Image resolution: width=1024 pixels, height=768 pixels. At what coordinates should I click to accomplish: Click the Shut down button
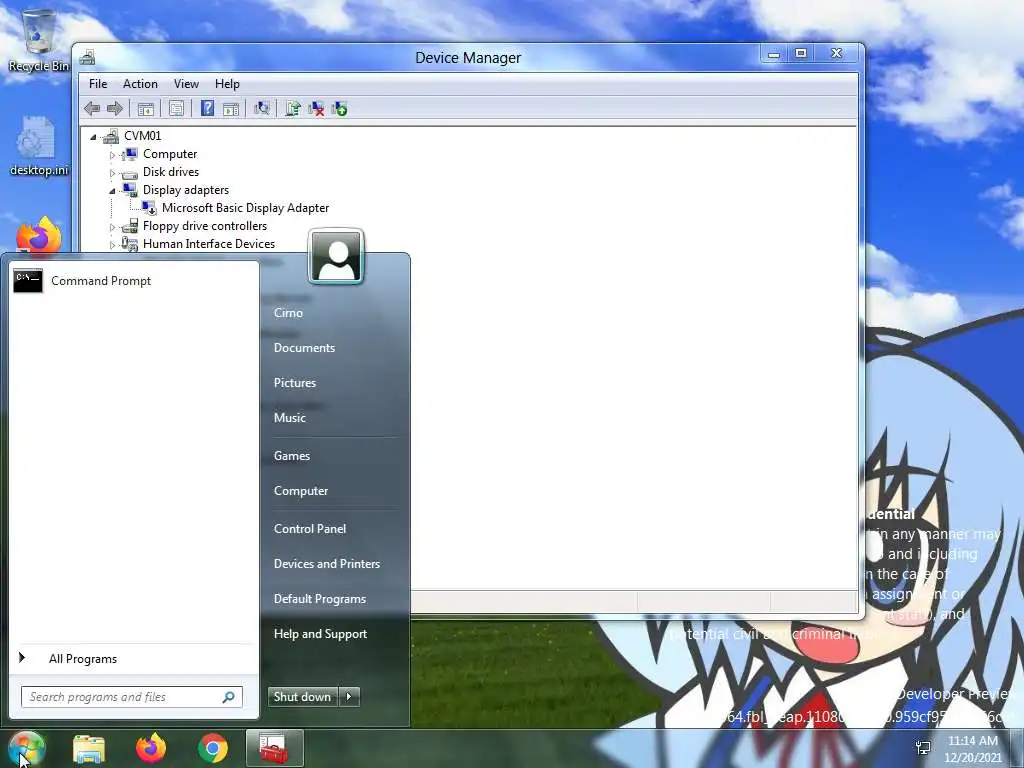coord(303,697)
